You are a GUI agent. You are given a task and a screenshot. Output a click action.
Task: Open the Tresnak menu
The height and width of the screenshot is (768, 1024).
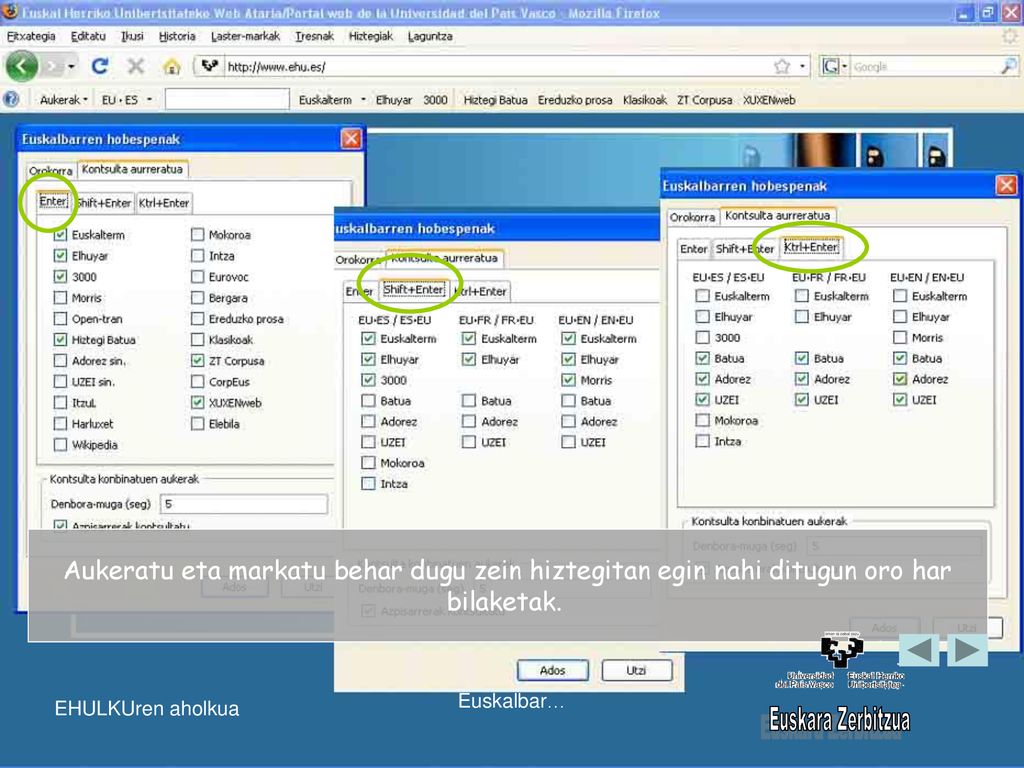pos(314,36)
